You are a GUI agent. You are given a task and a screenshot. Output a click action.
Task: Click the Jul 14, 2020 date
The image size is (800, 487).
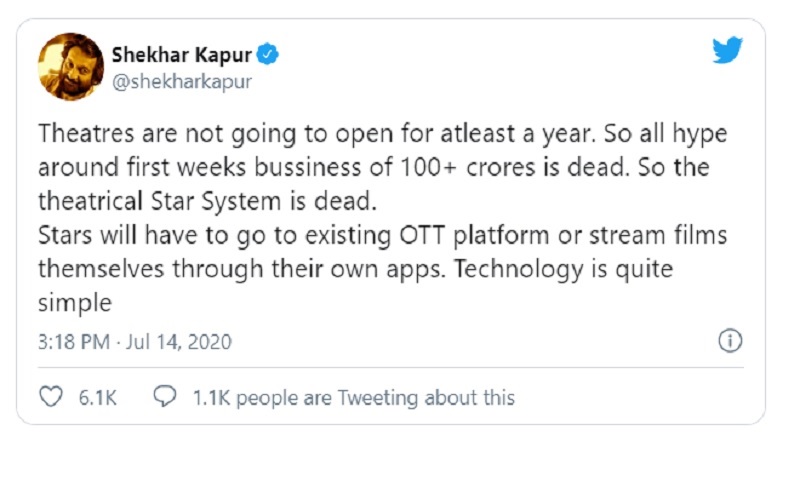click(x=178, y=342)
